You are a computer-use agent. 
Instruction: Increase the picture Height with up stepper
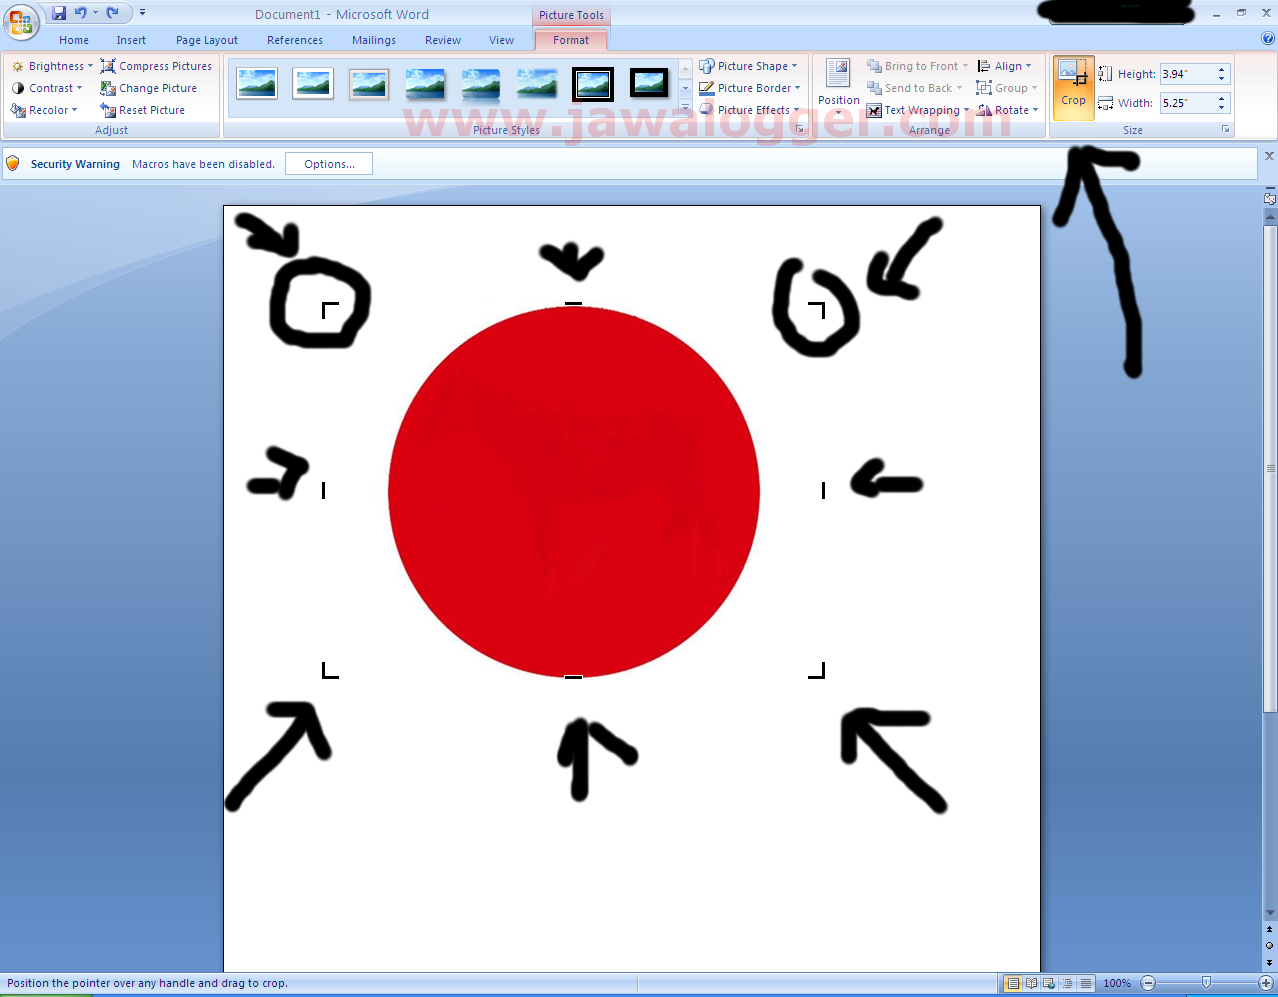(1222, 70)
